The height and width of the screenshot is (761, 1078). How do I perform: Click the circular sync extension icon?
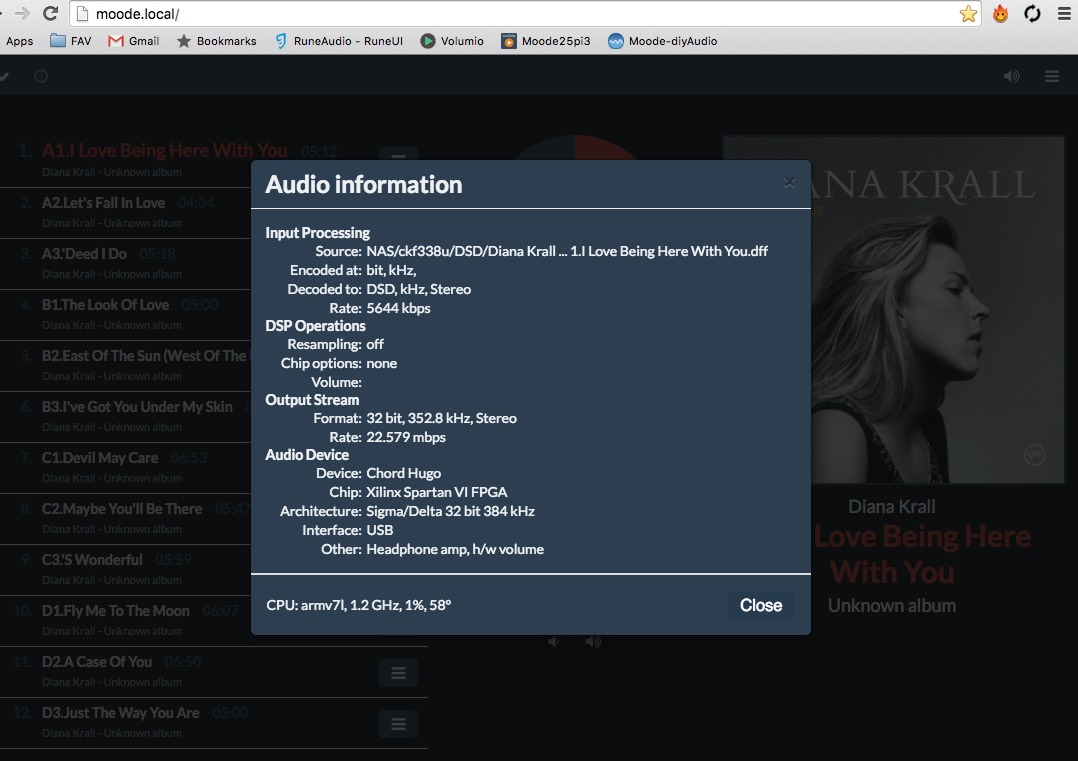coord(1032,14)
